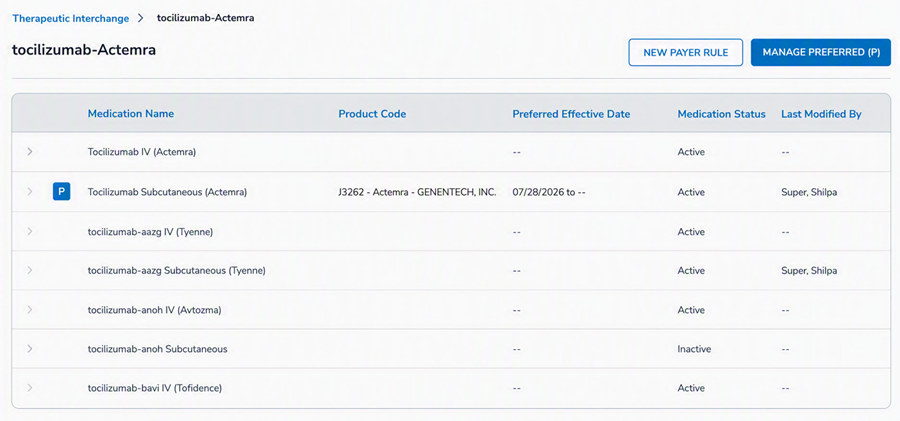This screenshot has width=900, height=421.
Task: Expand the tocilizumab-aazg IV (Tyenne) row
Action: pyautogui.click(x=30, y=231)
